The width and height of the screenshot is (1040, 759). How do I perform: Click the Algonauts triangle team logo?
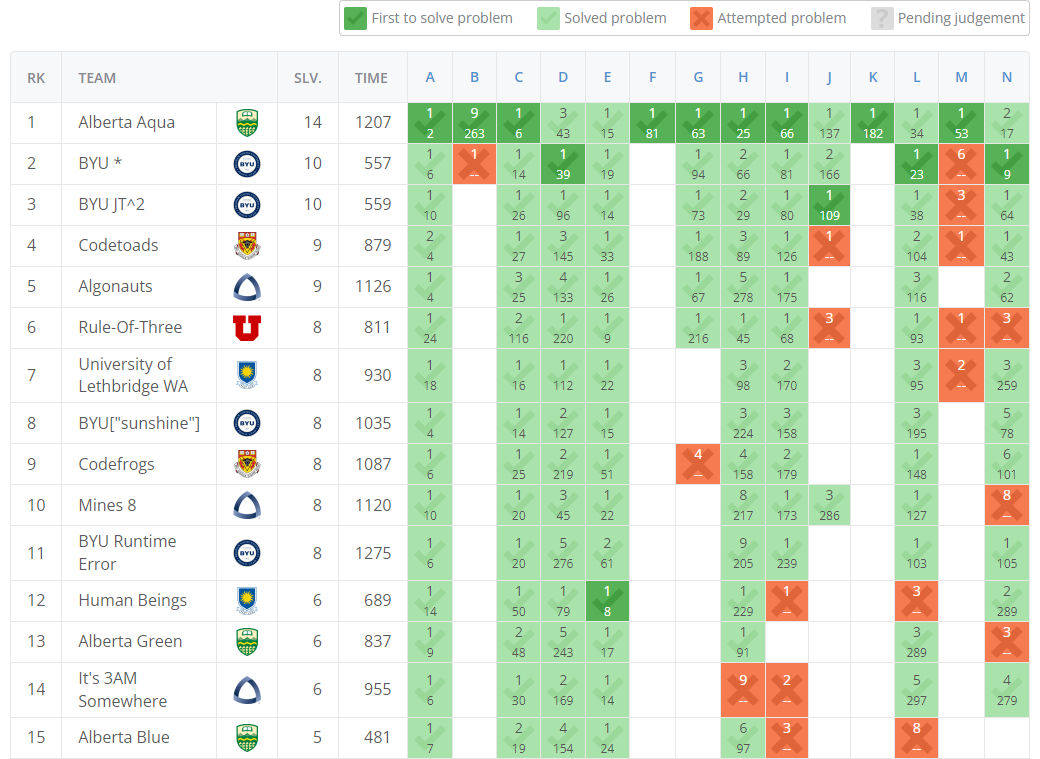(x=246, y=286)
